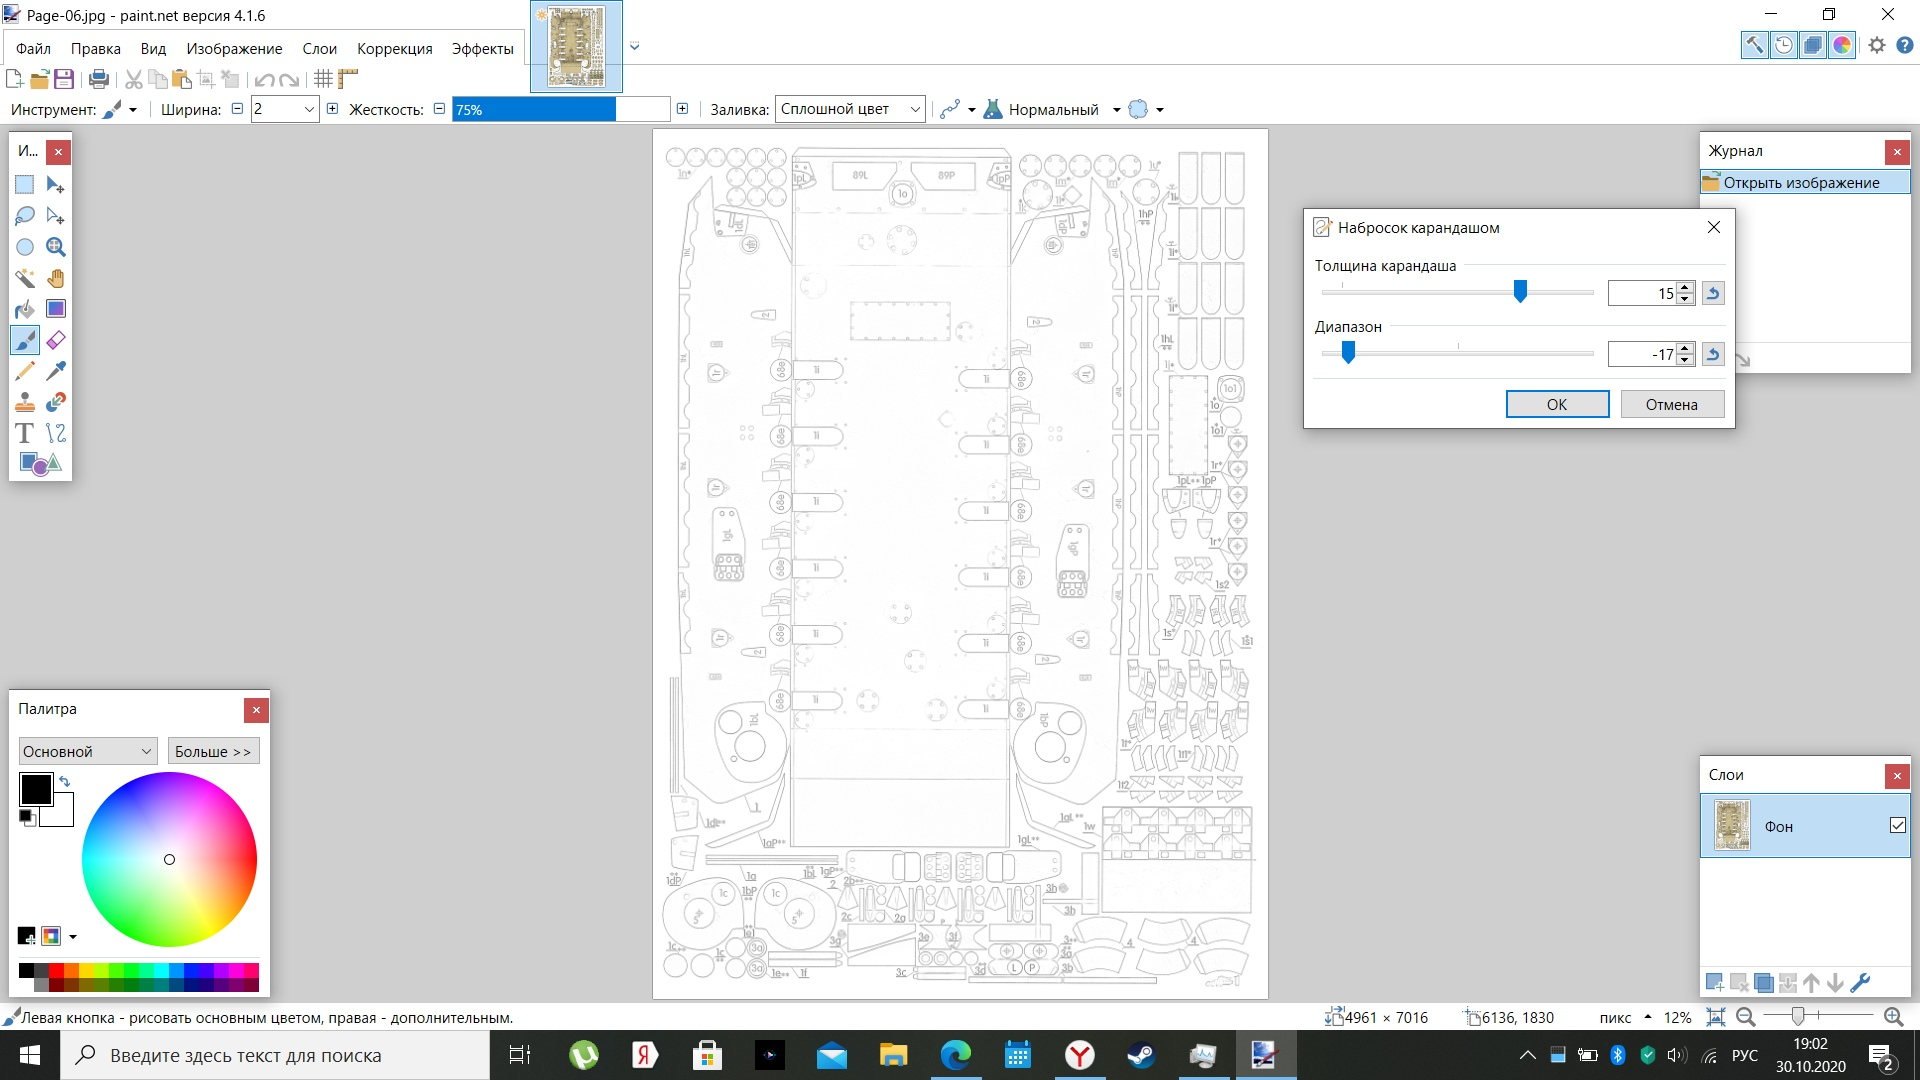Toggle rulers icon in toolbar
This screenshot has width=1920, height=1080.
[348, 79]
